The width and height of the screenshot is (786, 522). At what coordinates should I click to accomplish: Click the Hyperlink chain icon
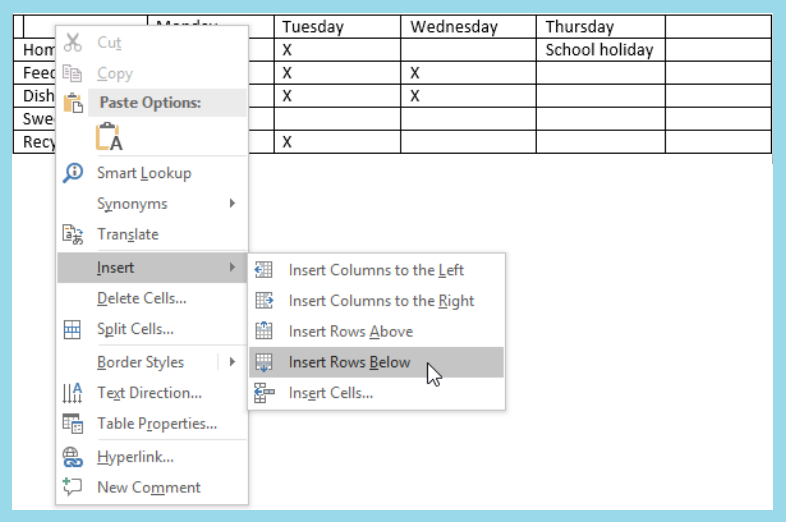click(72, 457)
